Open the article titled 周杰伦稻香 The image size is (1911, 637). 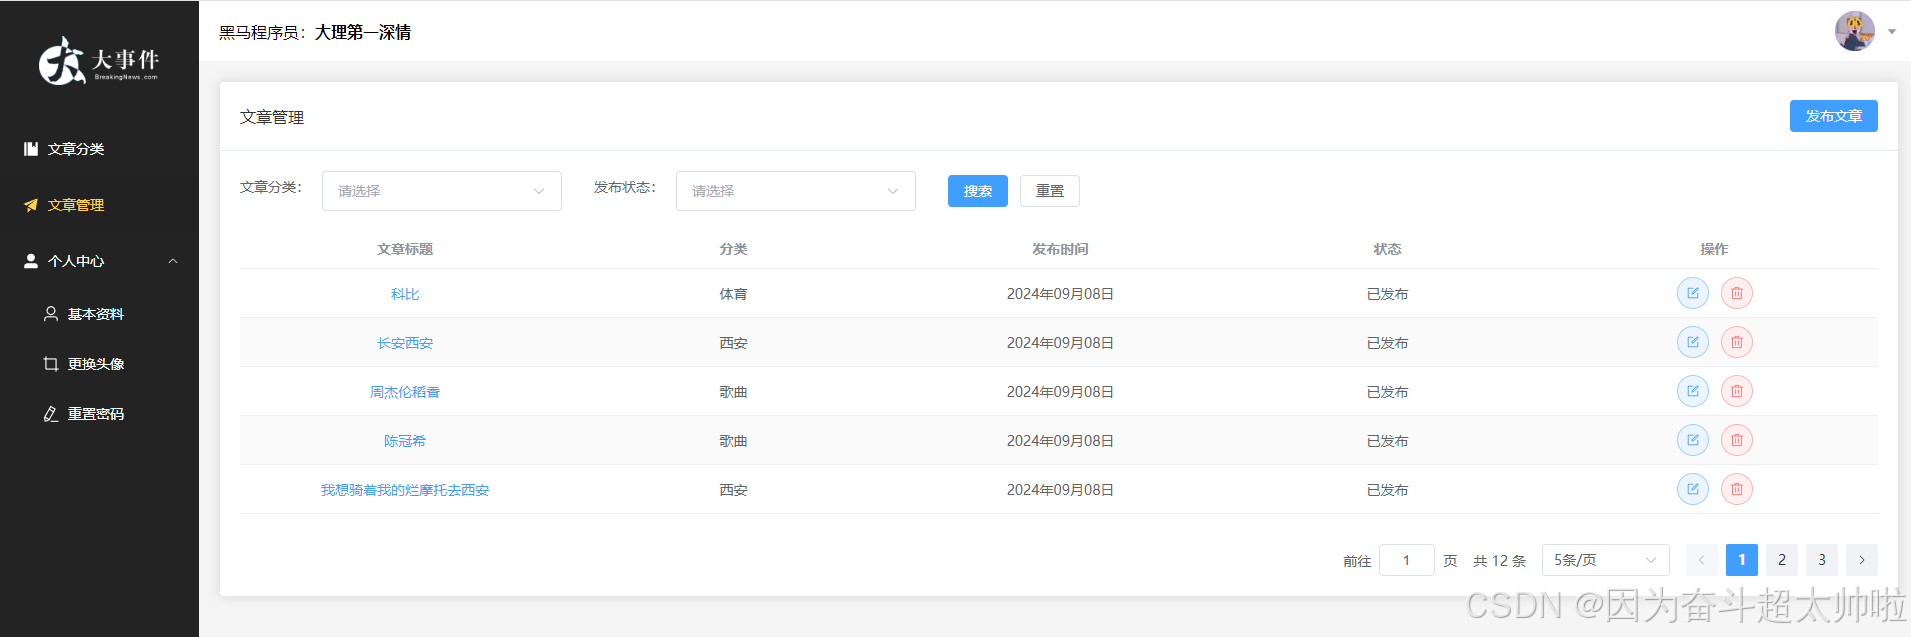(x=405, y=392)
